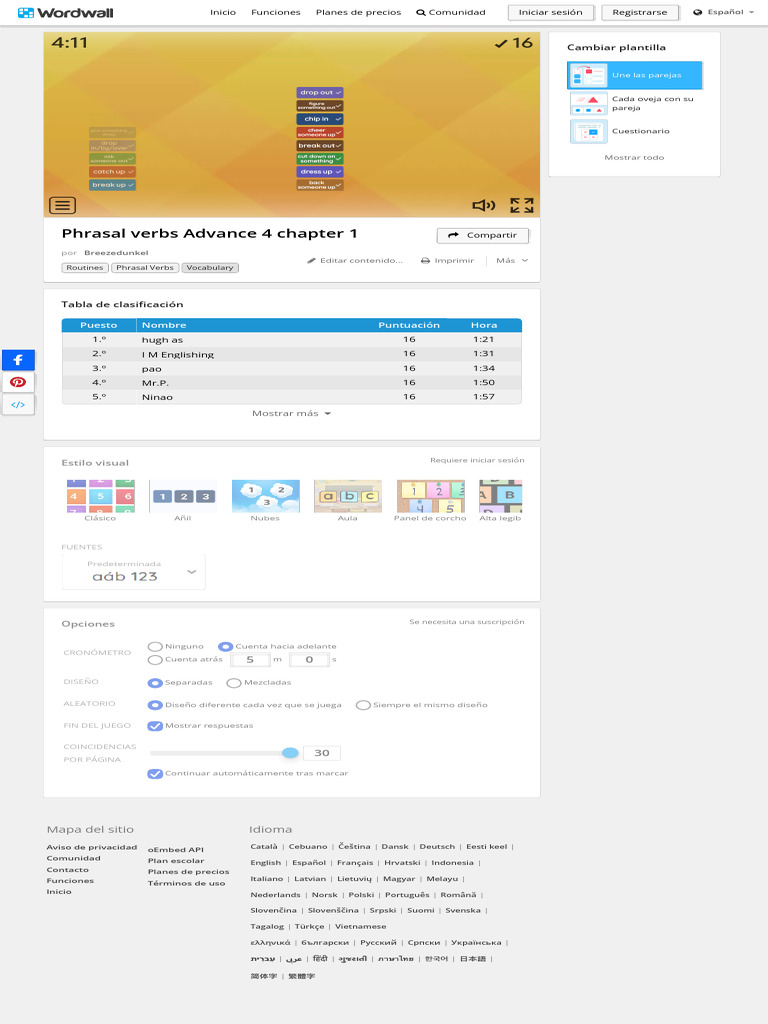Click the globe language icon
768x1024 pixels.
click(697, 12)
